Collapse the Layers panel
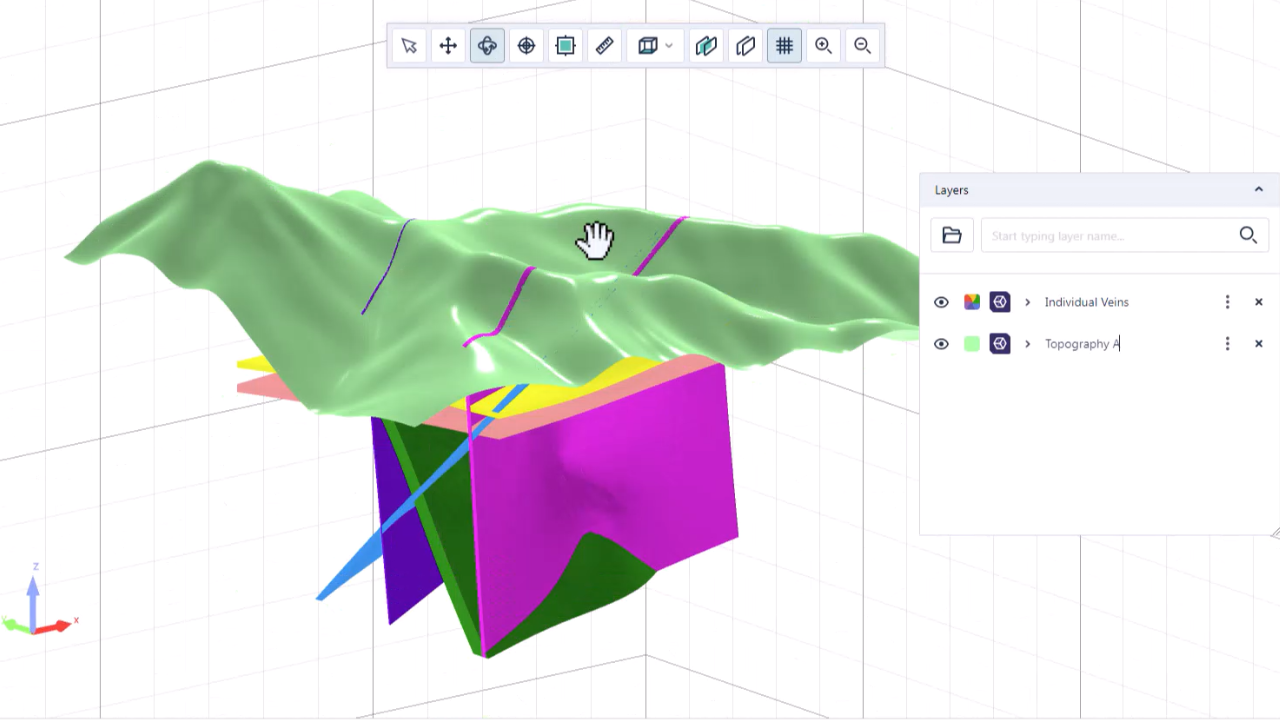 (x=1258, y=190)
